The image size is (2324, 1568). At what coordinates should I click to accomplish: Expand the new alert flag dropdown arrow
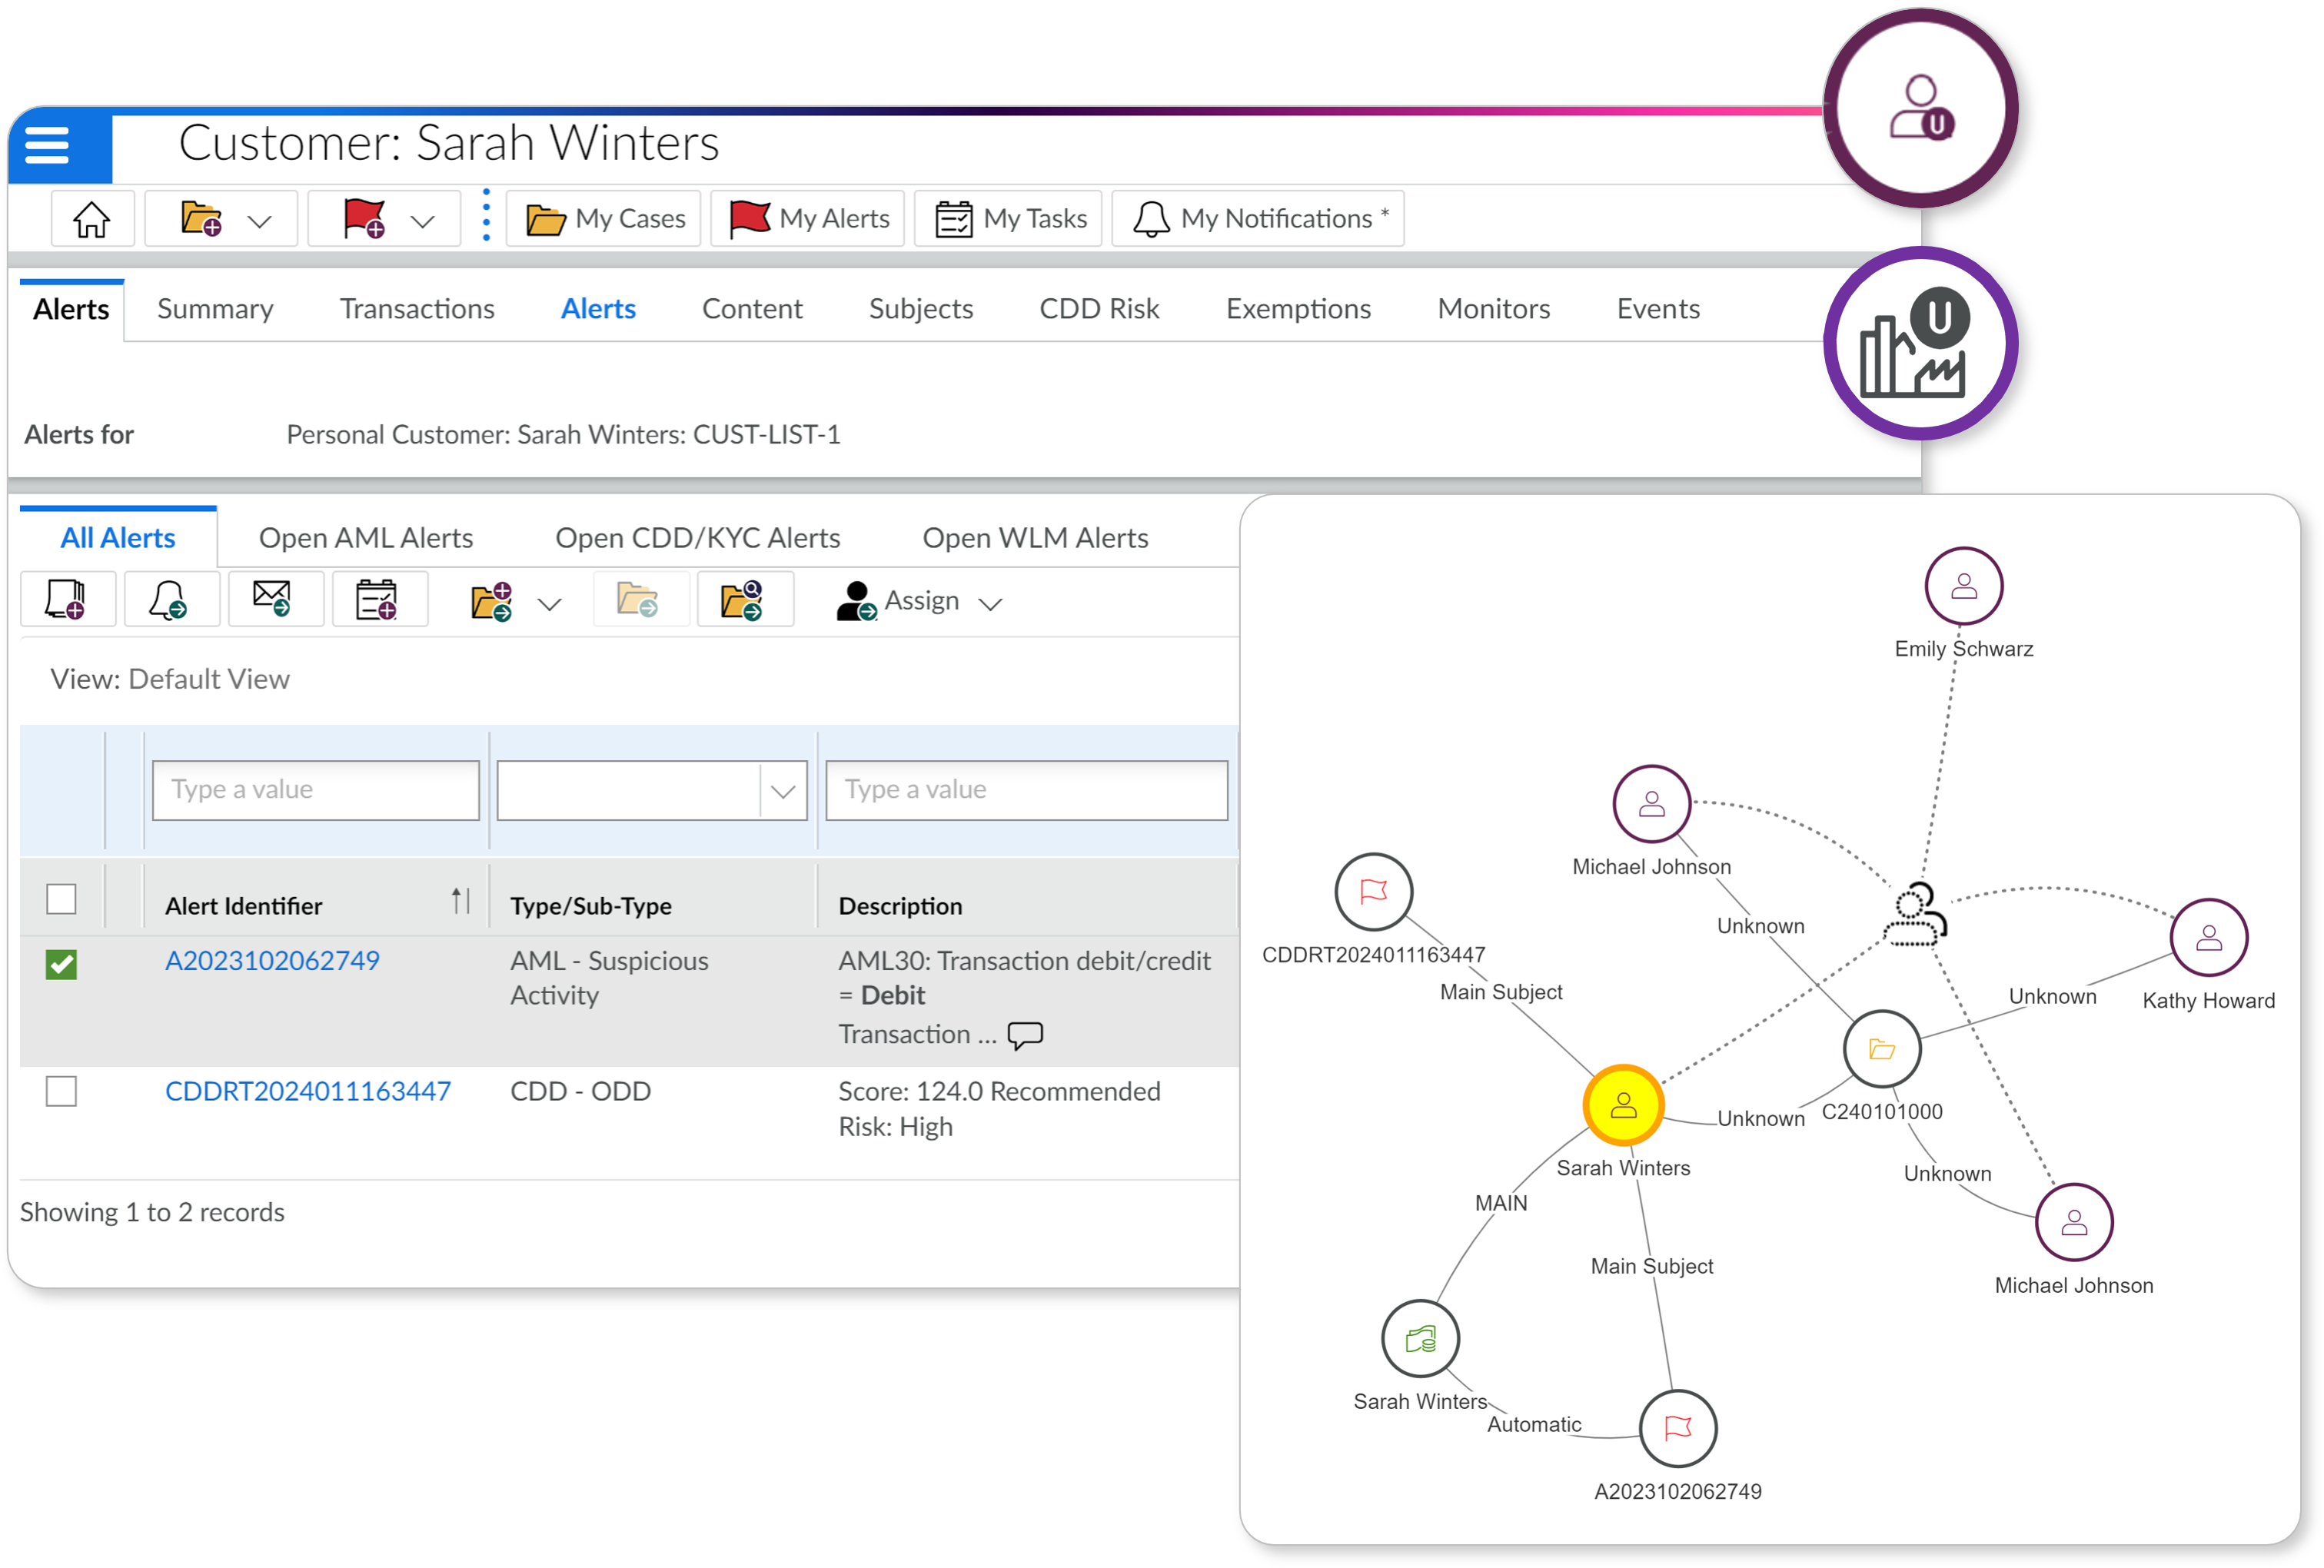coord(423,221)
